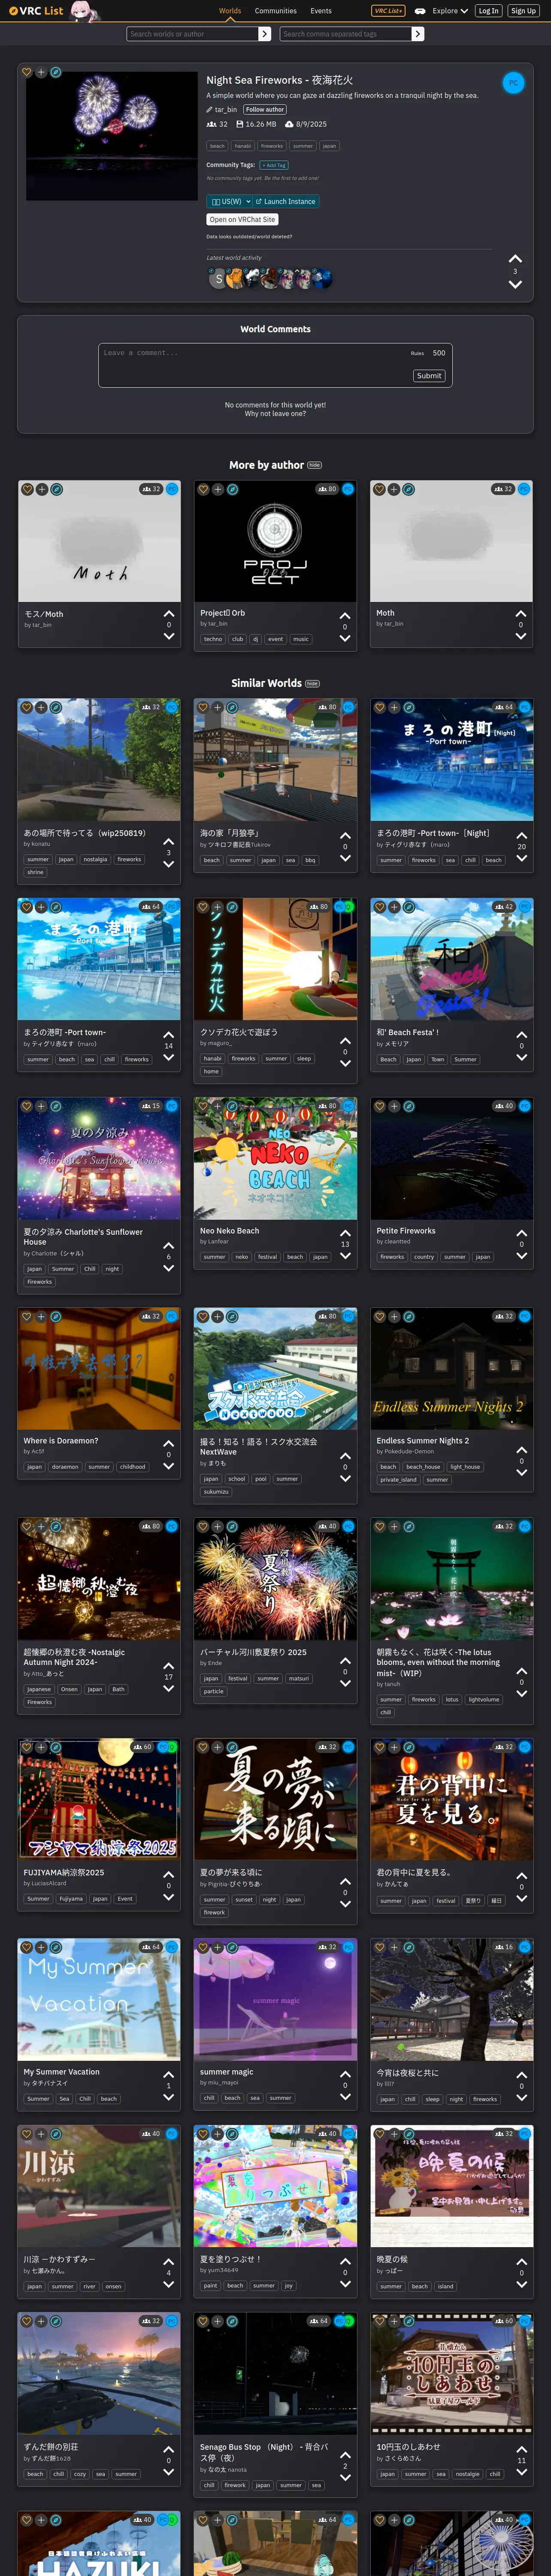Submit the world comment
Image resolution: width=551 pixels, height=2576 pixels.
coord(429,376)
